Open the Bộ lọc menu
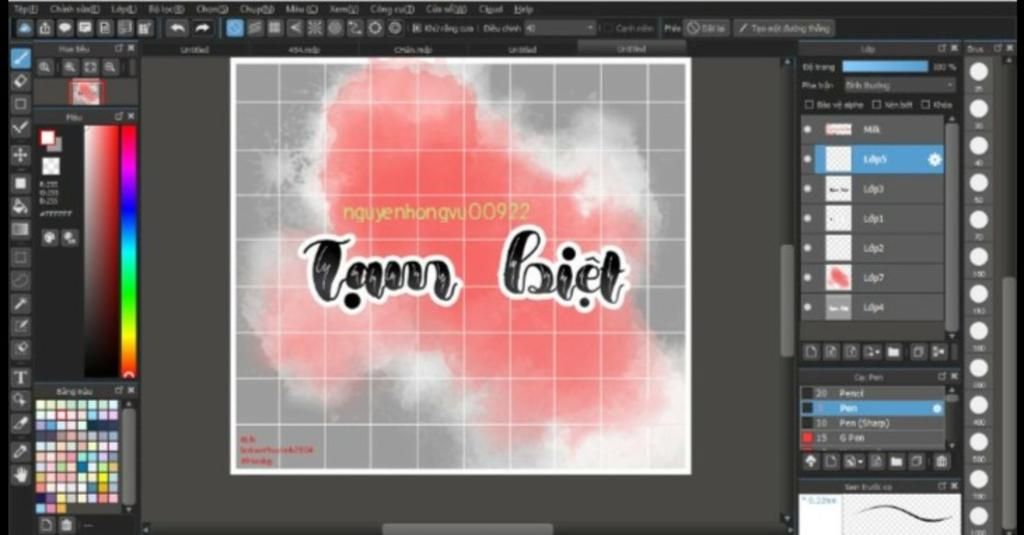Screen dimensions: 1024x535 [x=166, y=9]
